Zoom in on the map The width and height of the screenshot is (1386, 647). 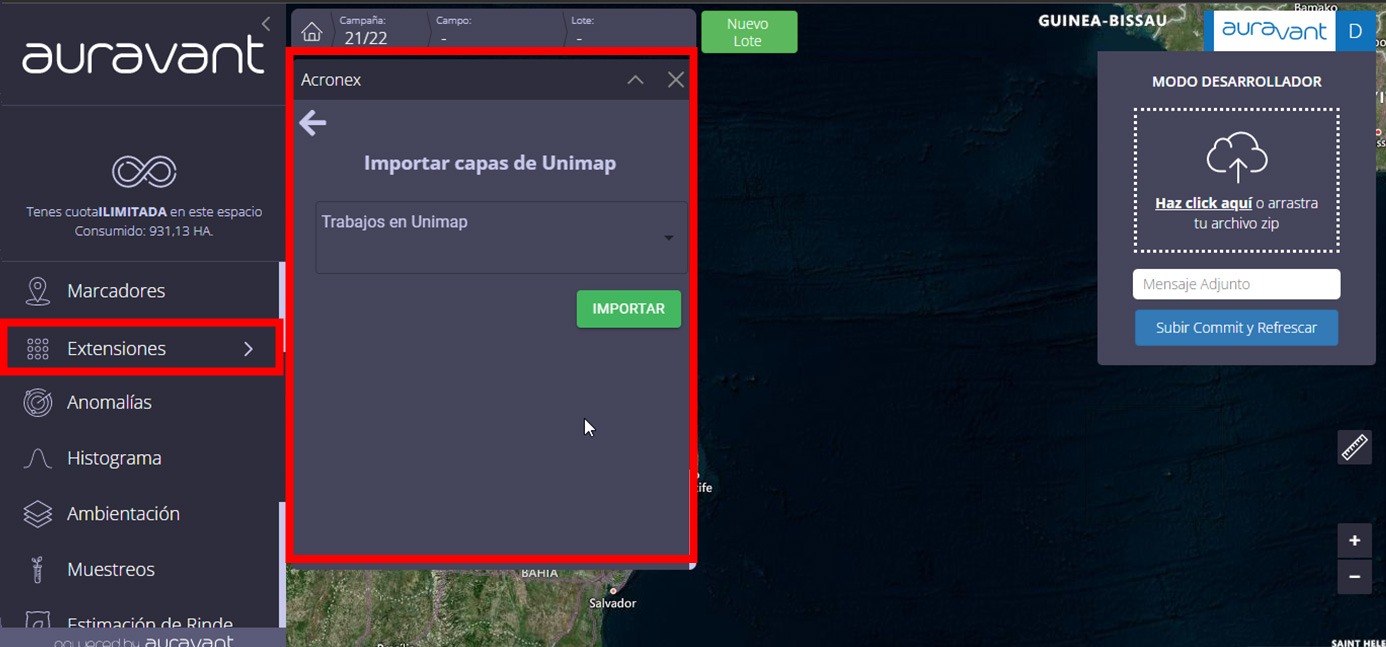tap(1355, 541)
